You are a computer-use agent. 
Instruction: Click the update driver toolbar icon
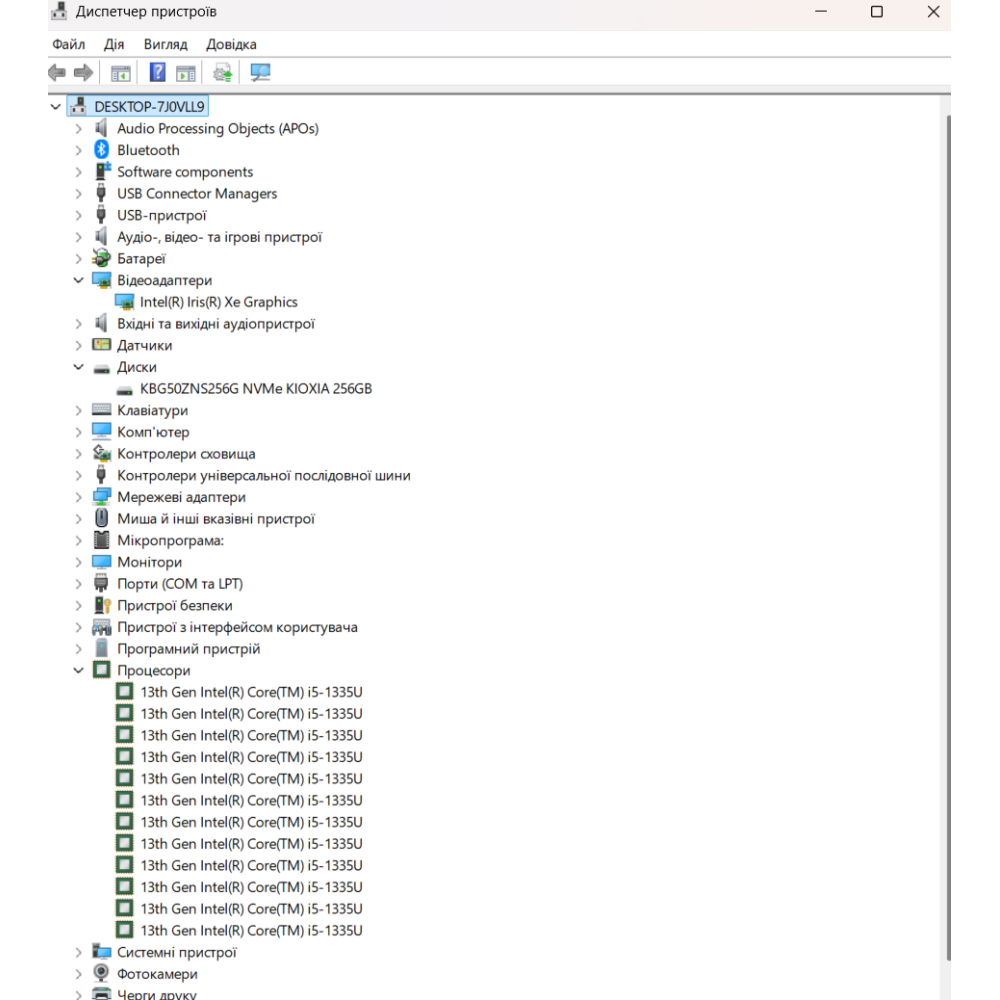tap(222, 72)
